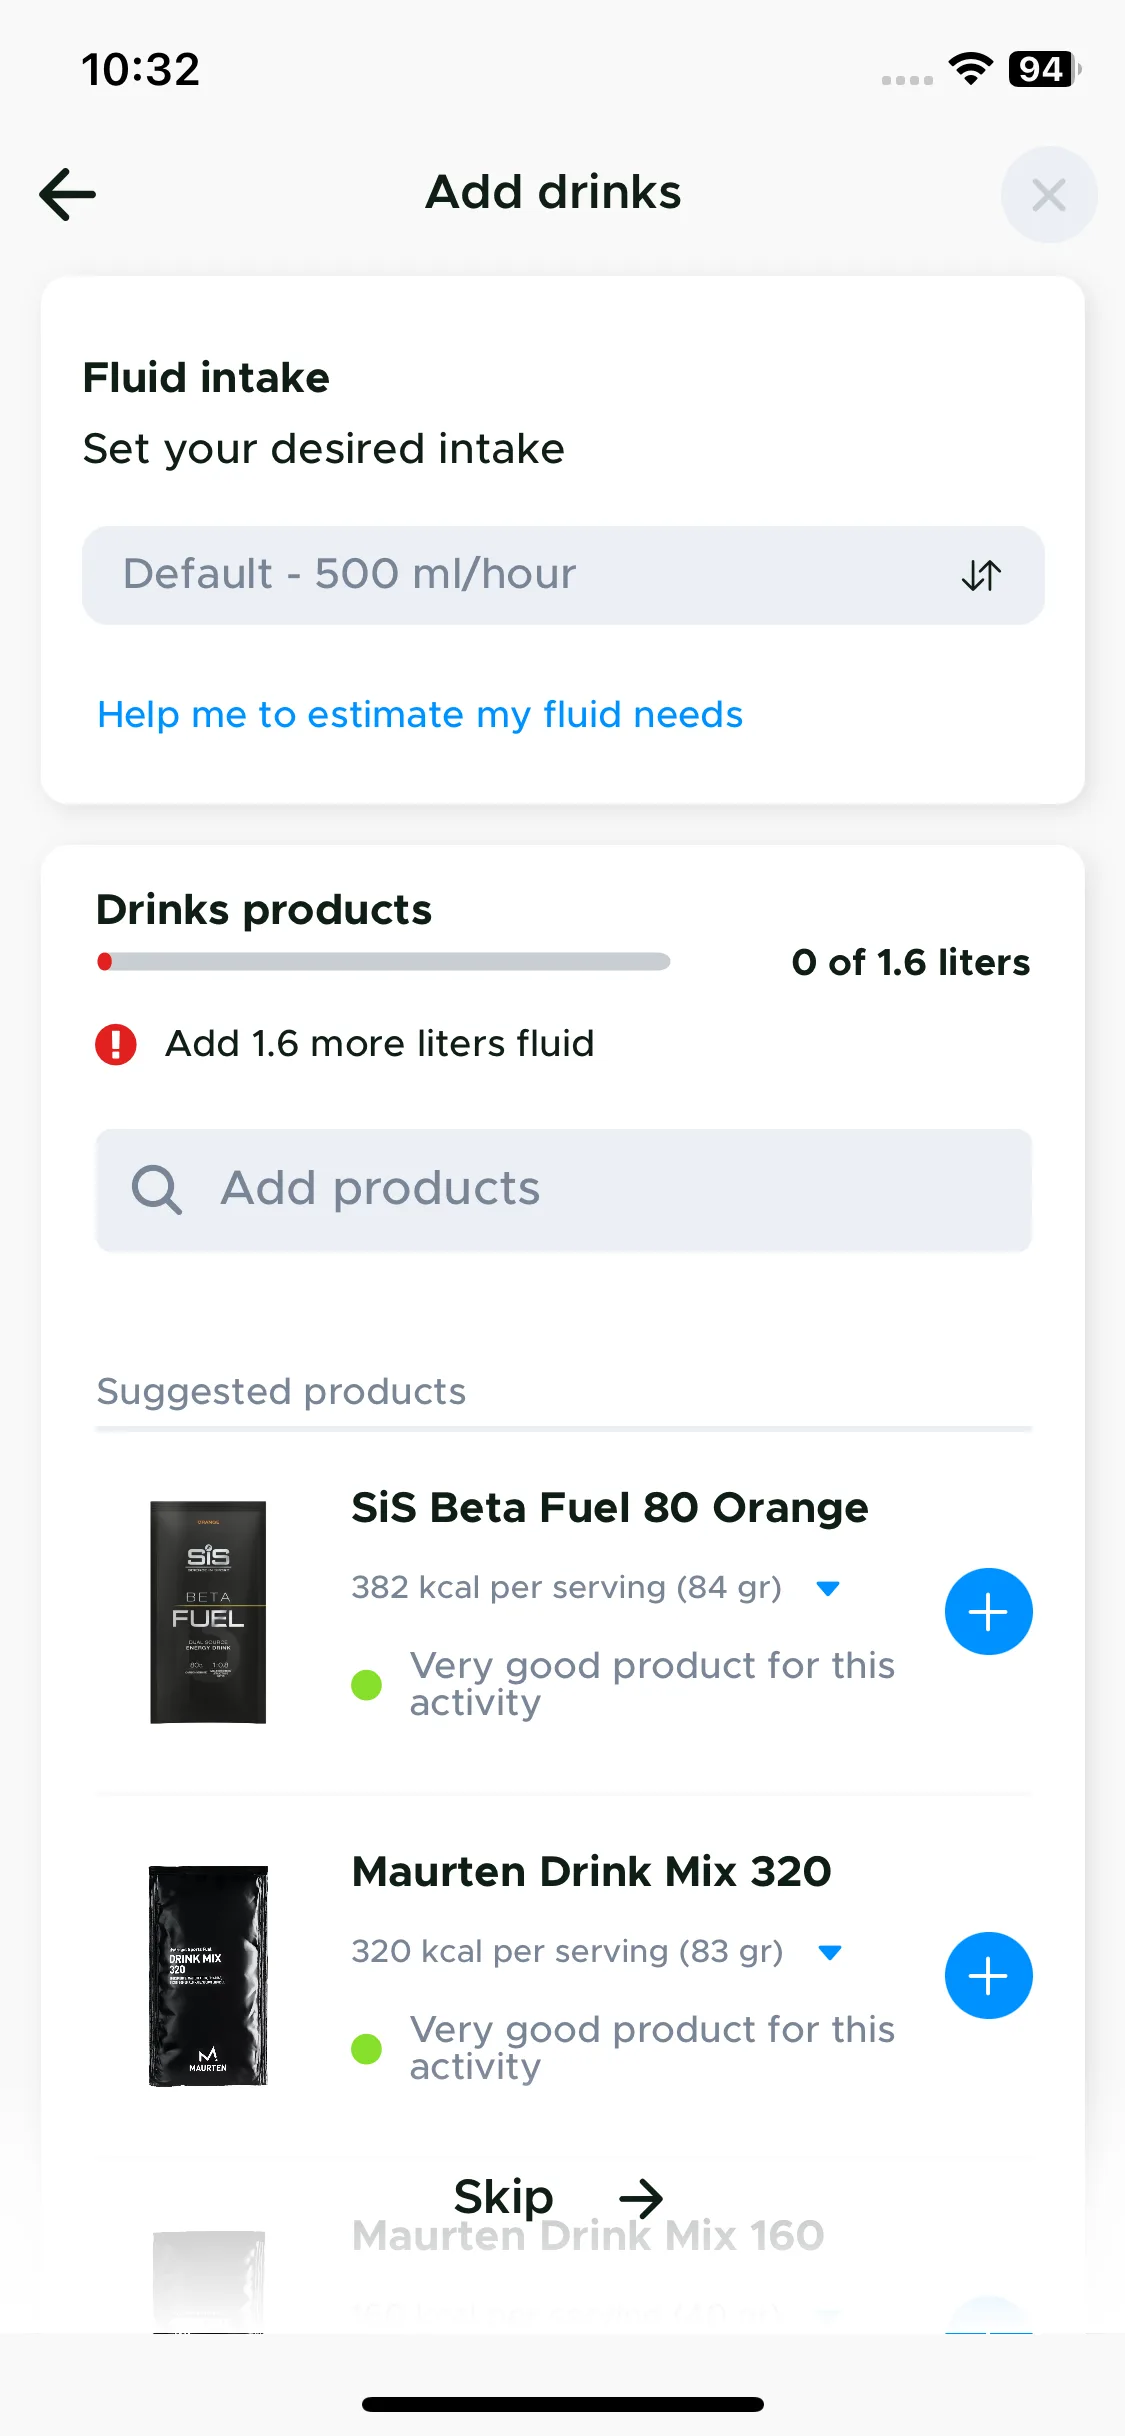The image size is (1125, 2436).
Task: Tap the back arrow icon
Action: (67, 194)
